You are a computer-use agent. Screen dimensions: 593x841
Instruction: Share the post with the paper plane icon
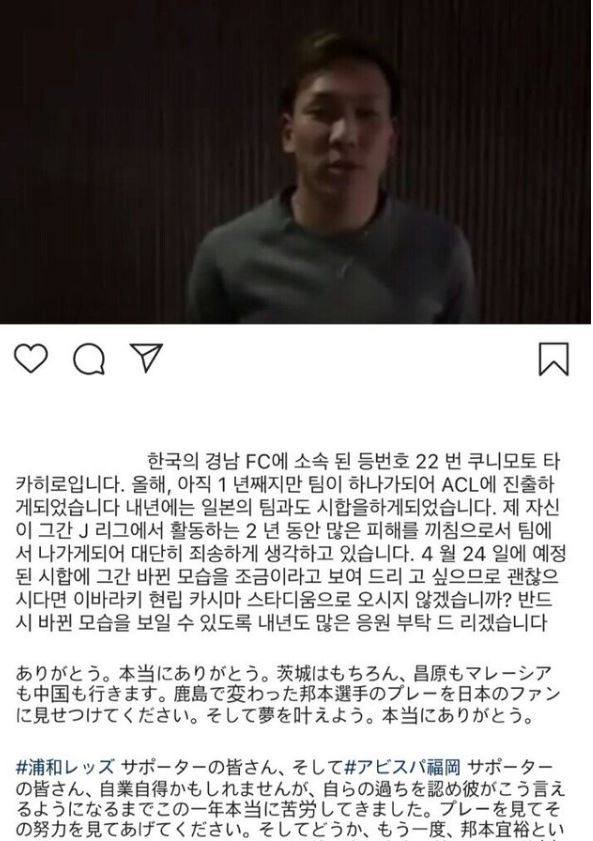point(146,358)
